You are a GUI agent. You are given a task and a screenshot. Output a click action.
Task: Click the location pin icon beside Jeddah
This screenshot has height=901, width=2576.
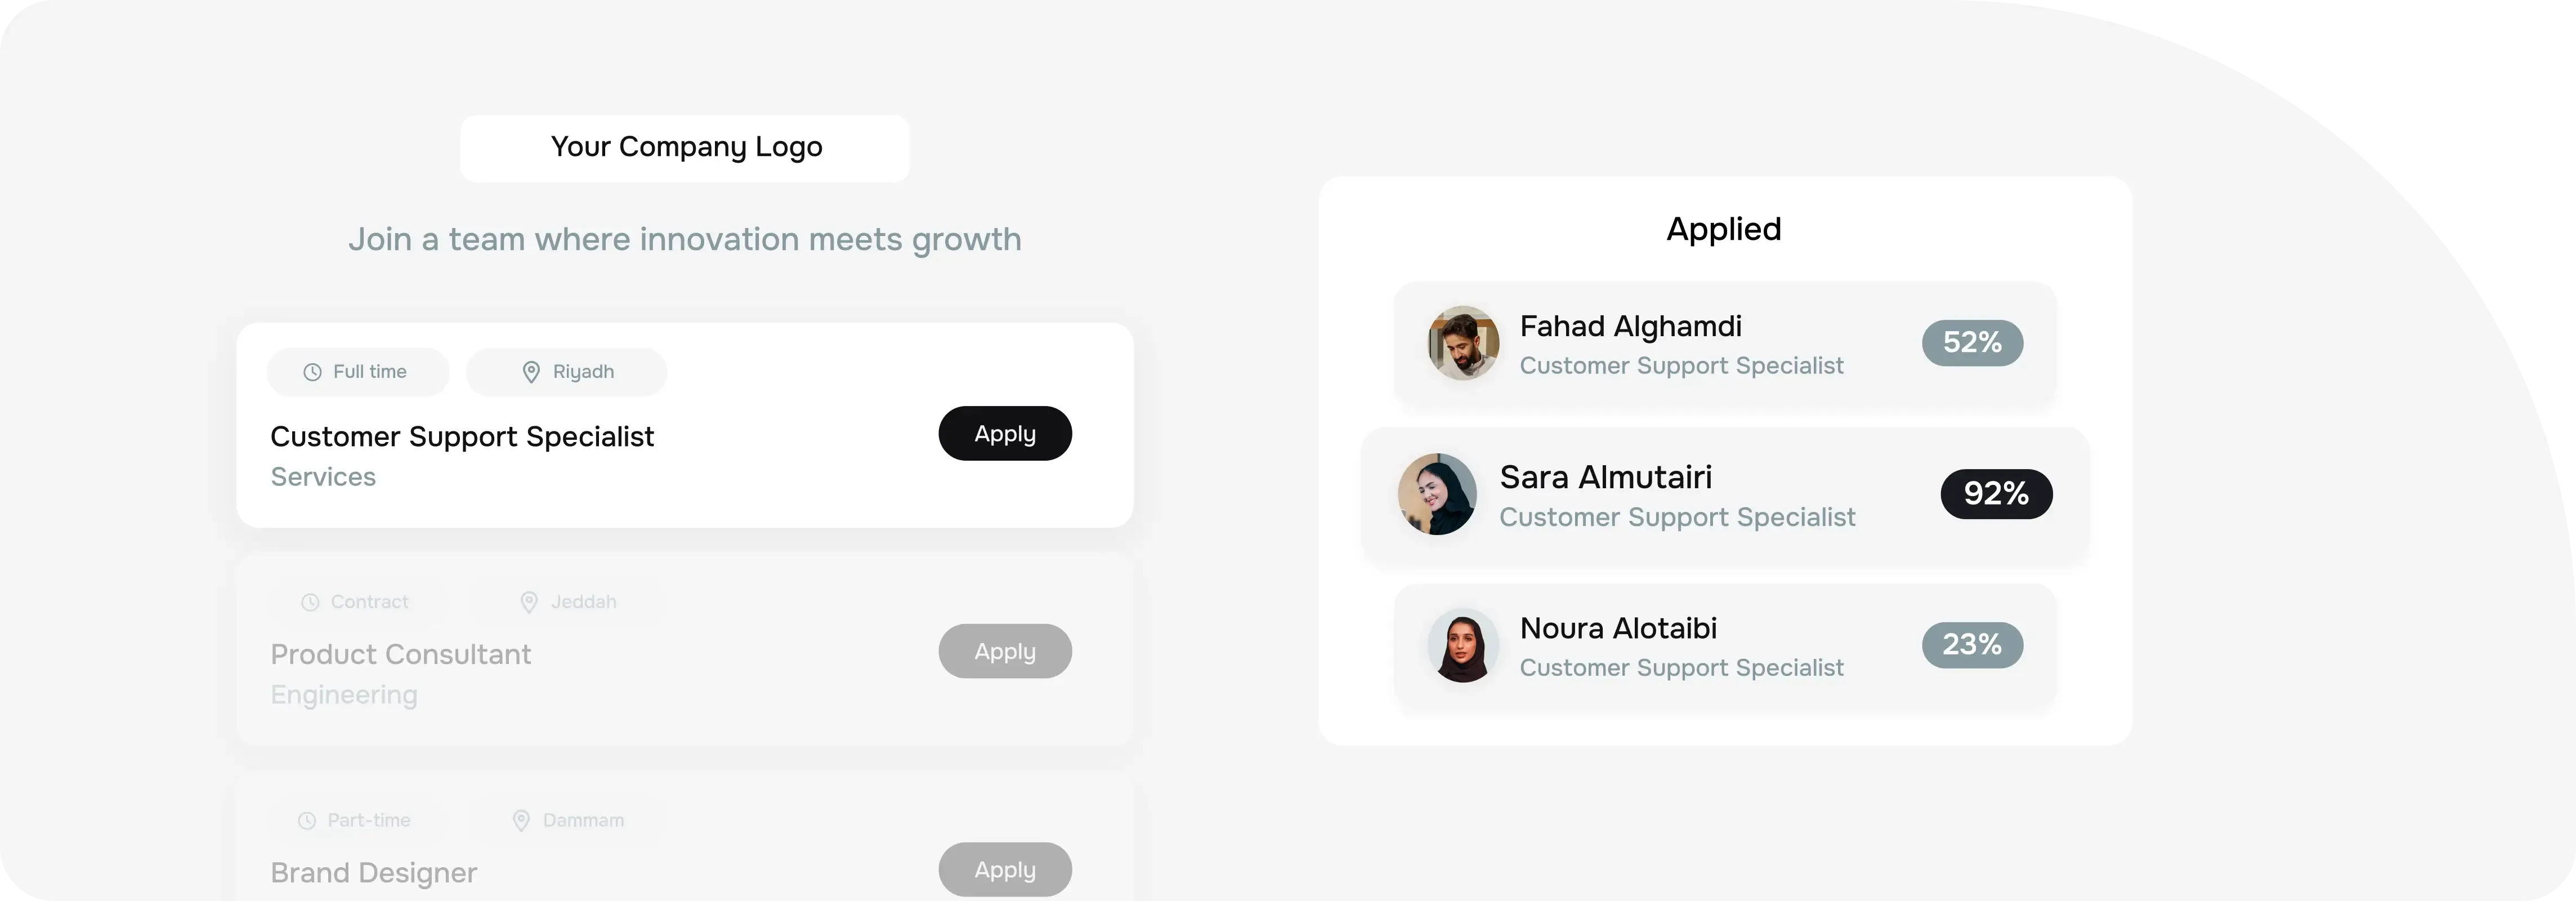click(x=529, y=601)
